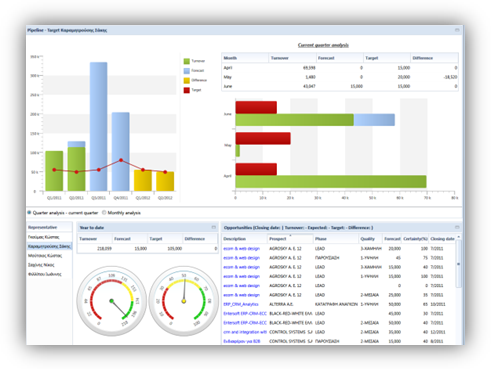Click the Month column header in the quarter analysis table
The image size is (491, 369).
[245, 58]
